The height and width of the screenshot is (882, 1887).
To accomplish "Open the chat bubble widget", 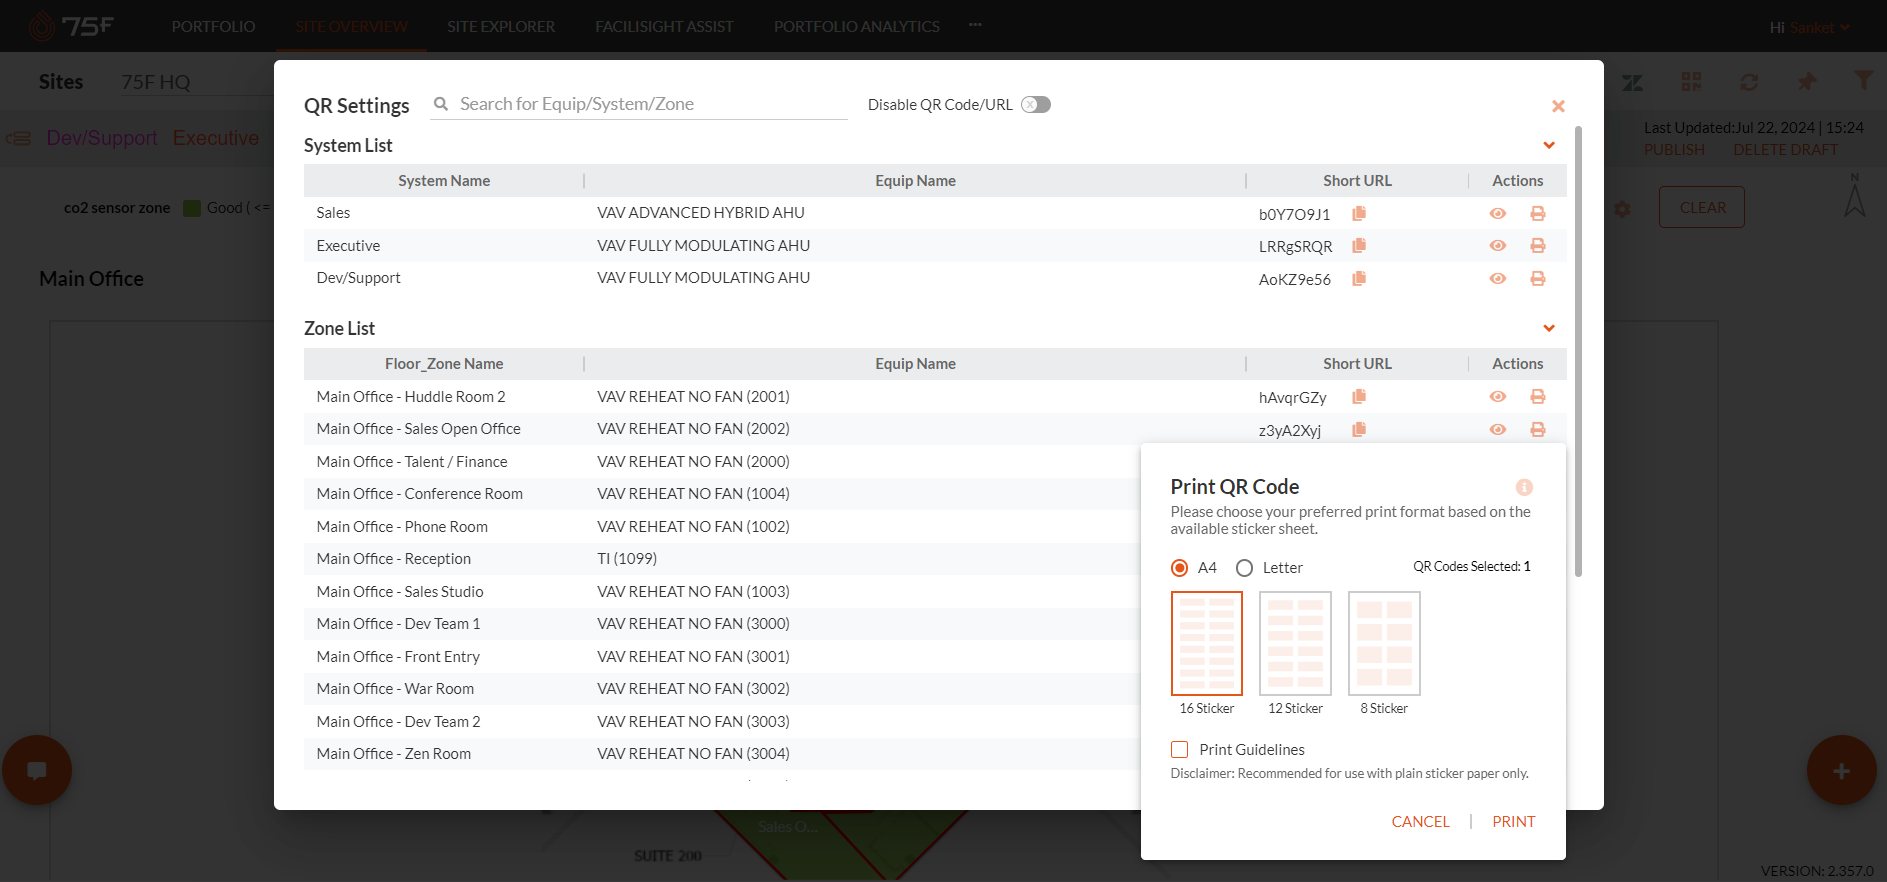I will click(x=37, y=770).
